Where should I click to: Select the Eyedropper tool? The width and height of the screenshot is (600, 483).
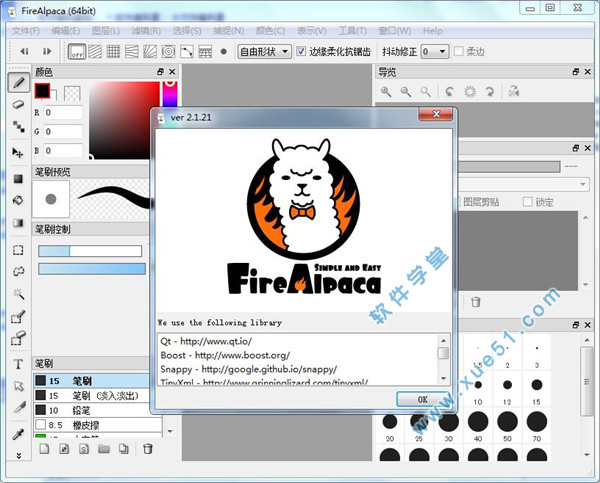tap(18, 434)
